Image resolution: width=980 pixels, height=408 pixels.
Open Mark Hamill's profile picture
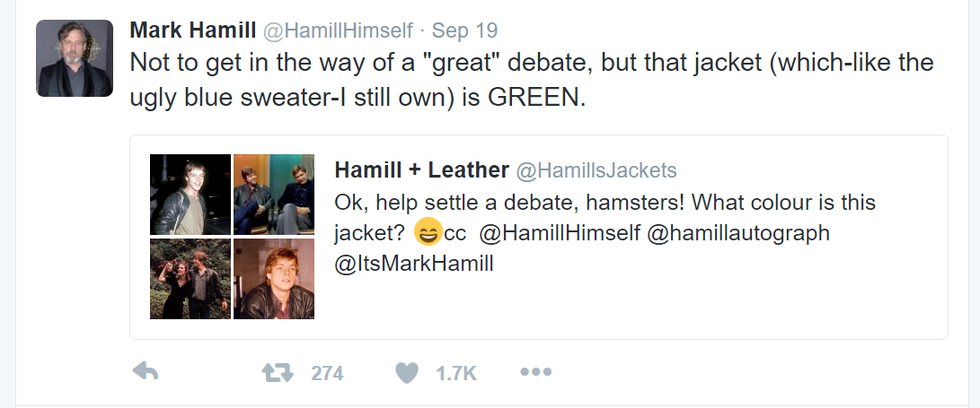[75, 58]
